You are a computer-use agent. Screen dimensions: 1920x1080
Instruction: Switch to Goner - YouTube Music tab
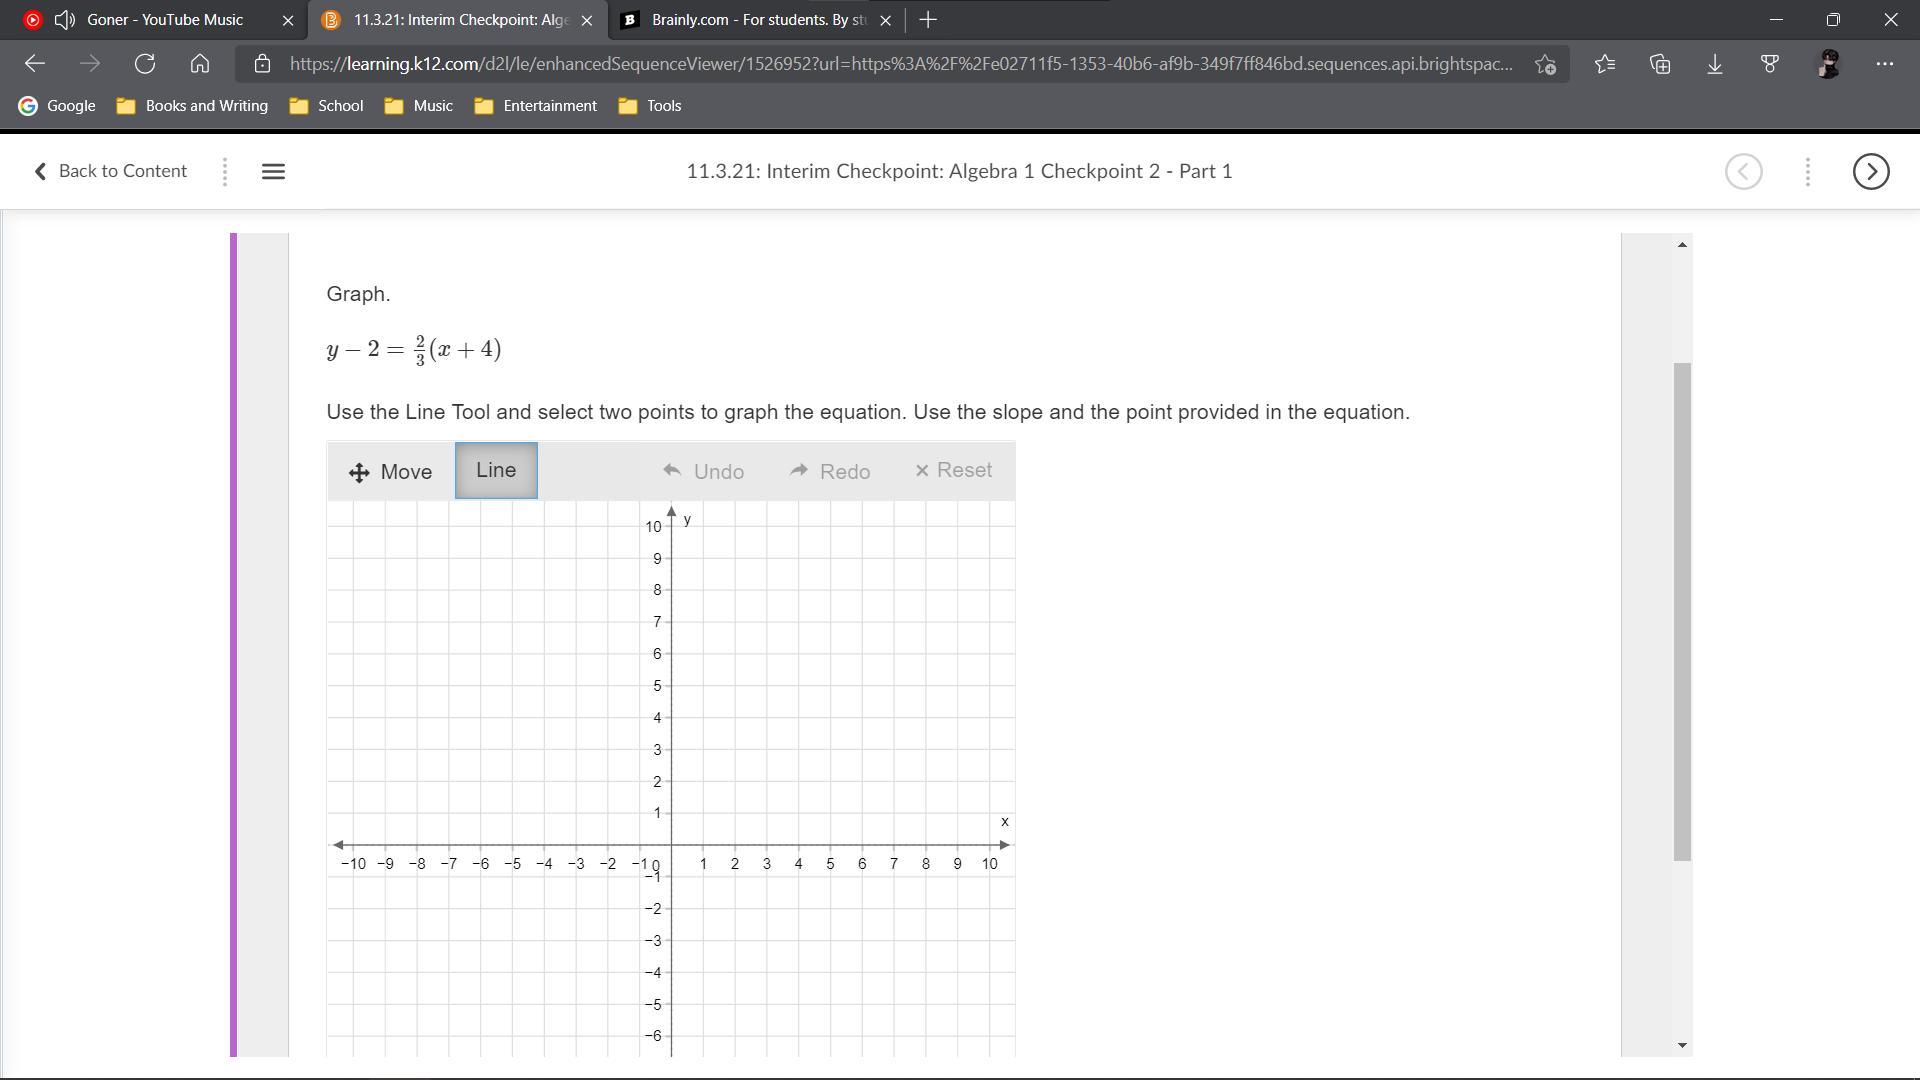(x=165, y=20)
